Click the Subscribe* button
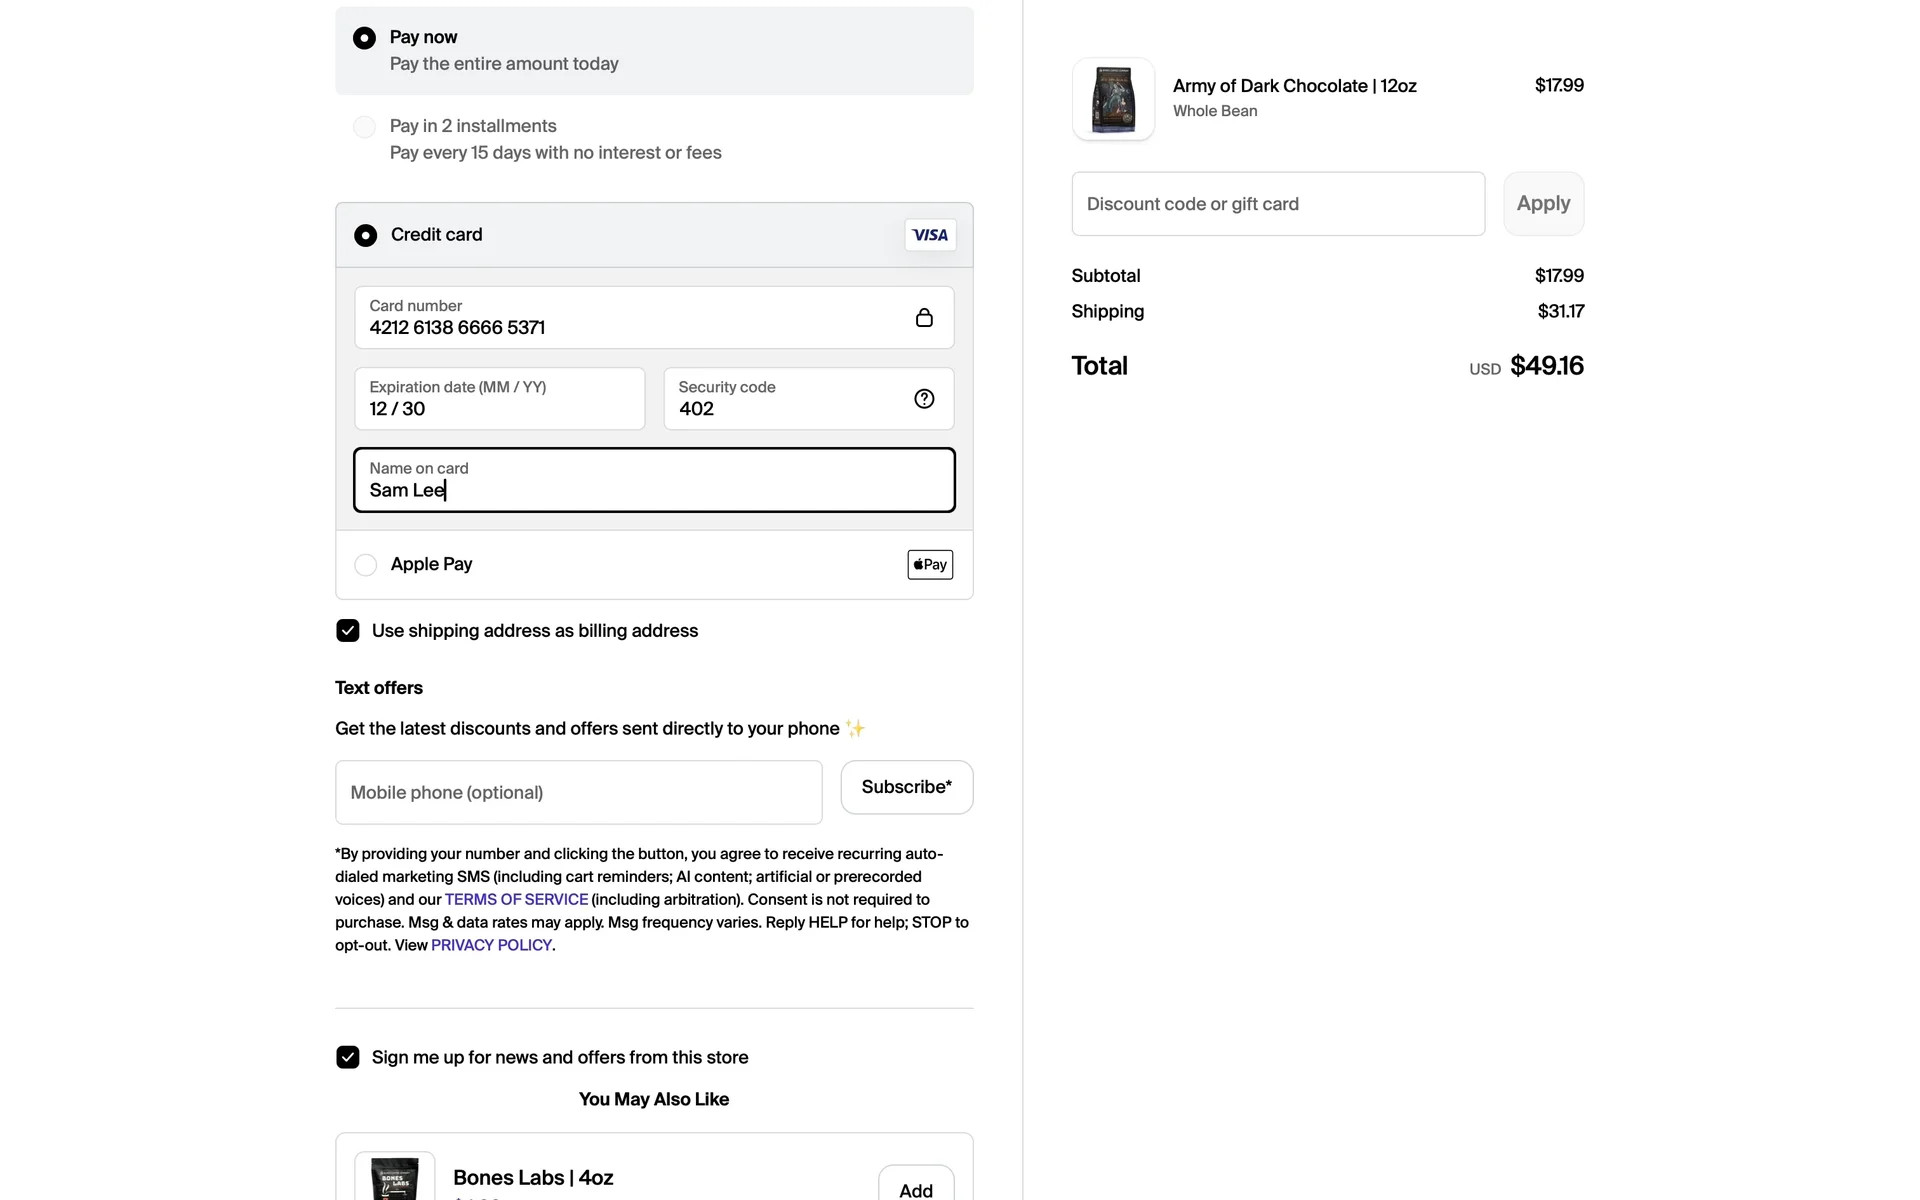 906,788
